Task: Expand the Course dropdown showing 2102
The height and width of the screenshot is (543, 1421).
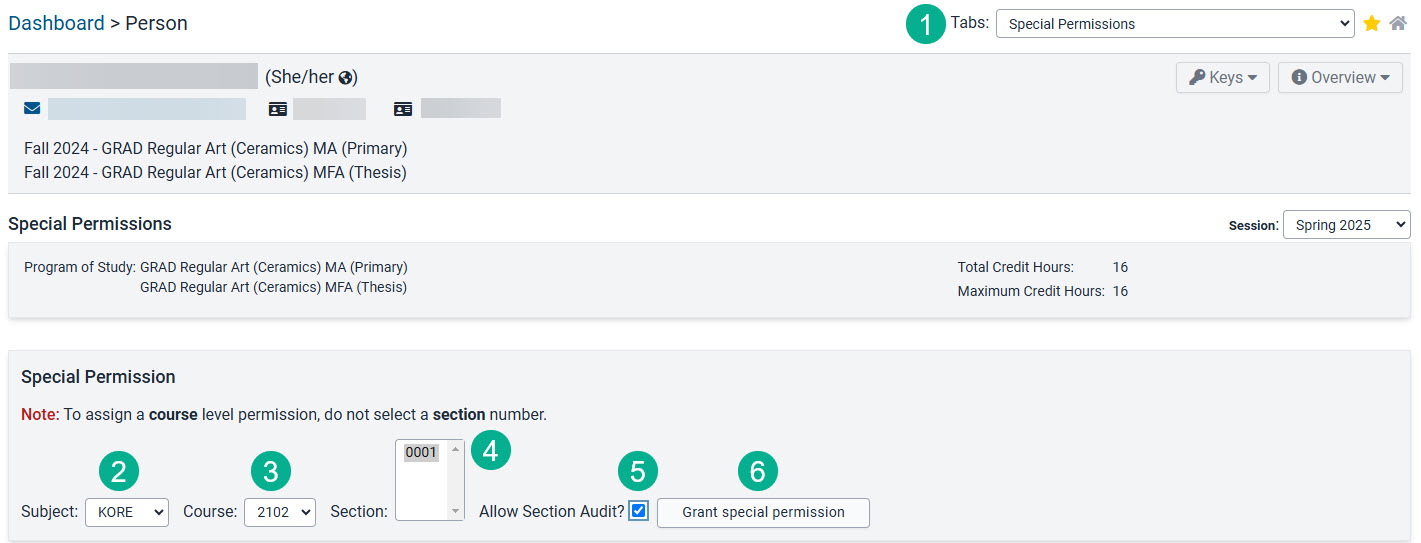Action: click(x=280, y=512)
